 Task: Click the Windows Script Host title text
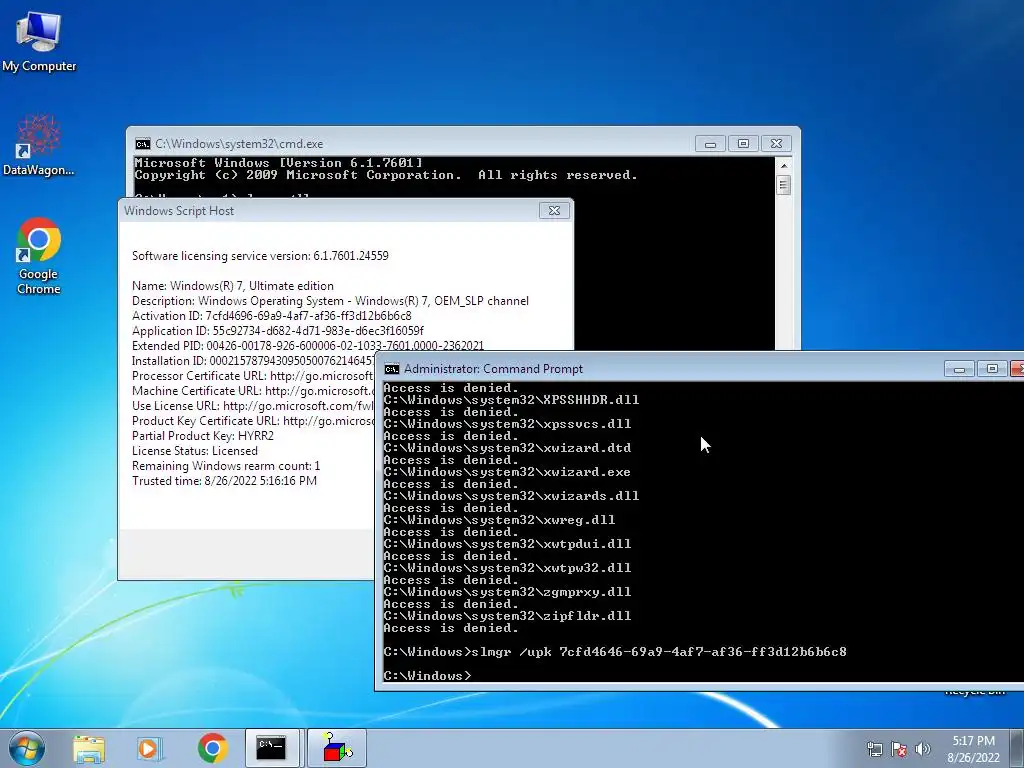[x=179, y=211]
